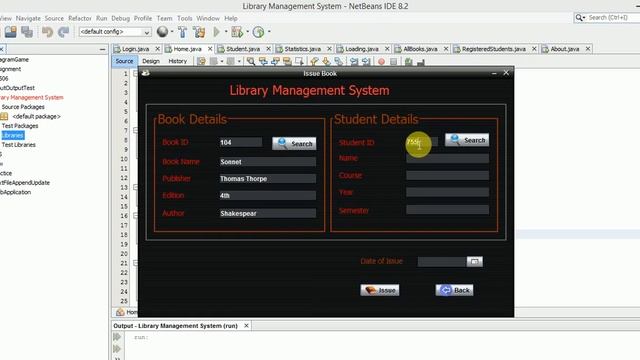Open the Source menu
Image resolution: width=640 pixels, height=360 pixels.
tap(54, 18)
